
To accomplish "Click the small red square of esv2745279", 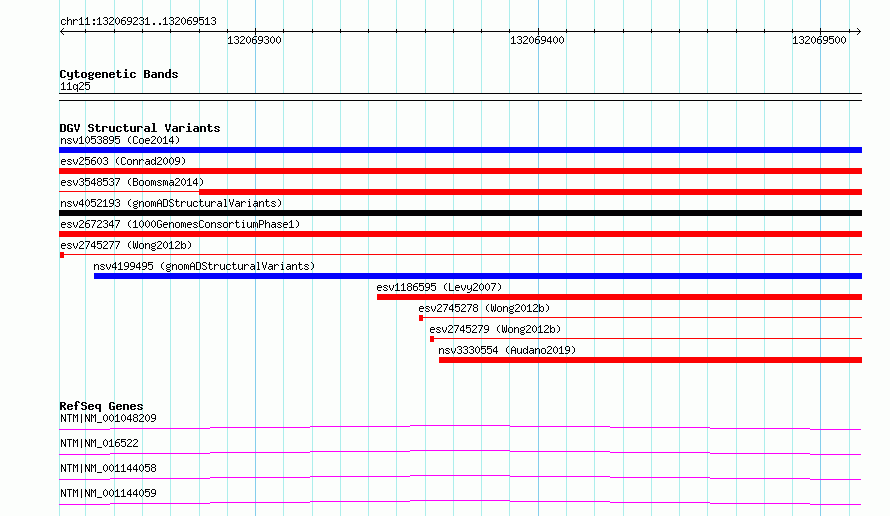I will [x=432, y=339].
